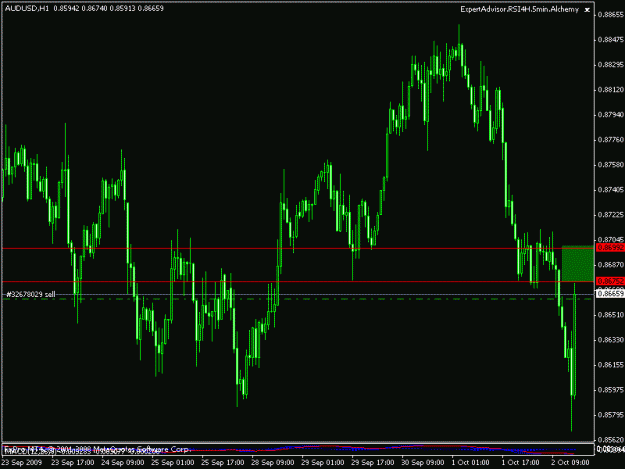The height and width of the screenshot is (469, 625).
Task: Click the 0.87225 price scale label
Action: (x=611, y=215)
